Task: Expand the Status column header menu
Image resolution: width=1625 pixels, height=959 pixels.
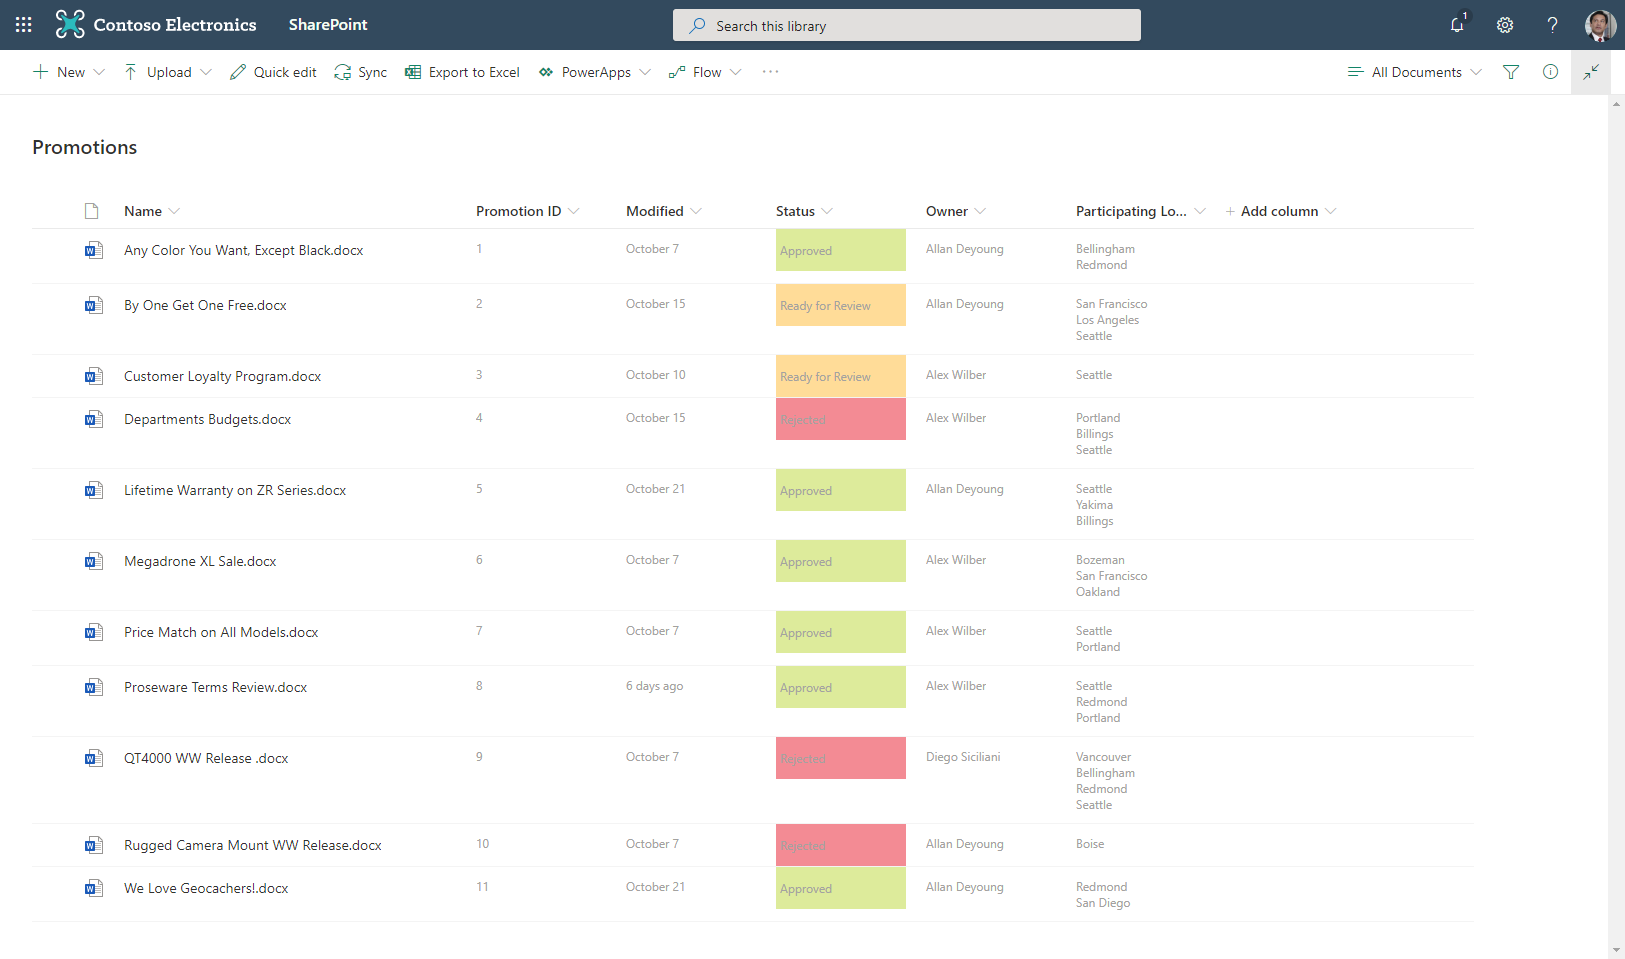Action: click(804, 211)
